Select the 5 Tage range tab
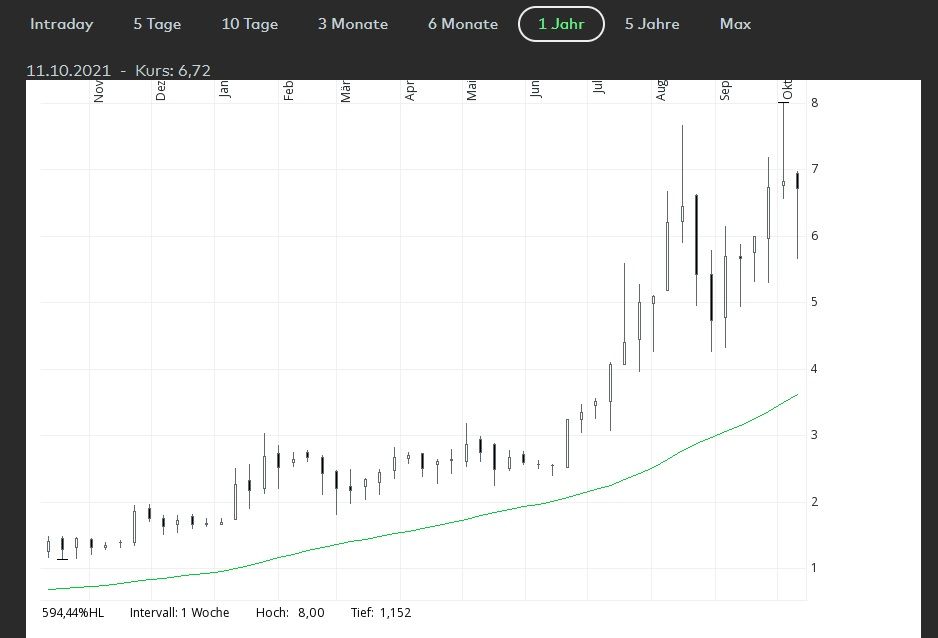This screenshot has width=938, height=638. (x=158, y=24)
